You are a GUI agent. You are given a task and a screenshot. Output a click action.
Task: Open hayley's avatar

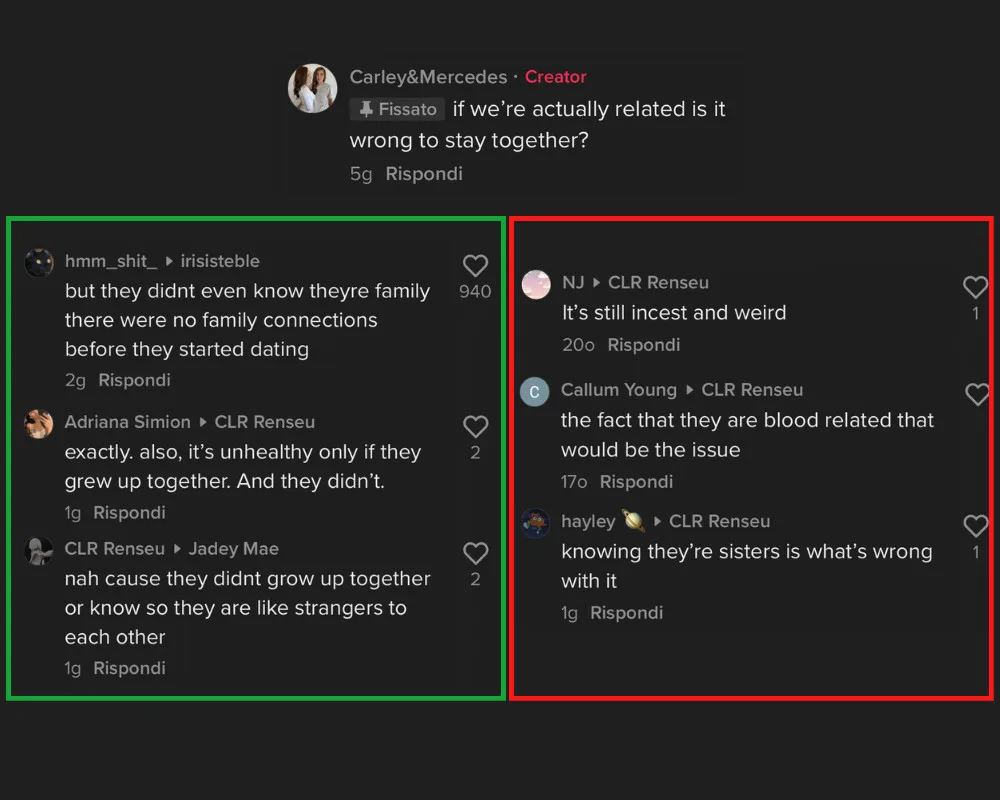tap(536, 523)
